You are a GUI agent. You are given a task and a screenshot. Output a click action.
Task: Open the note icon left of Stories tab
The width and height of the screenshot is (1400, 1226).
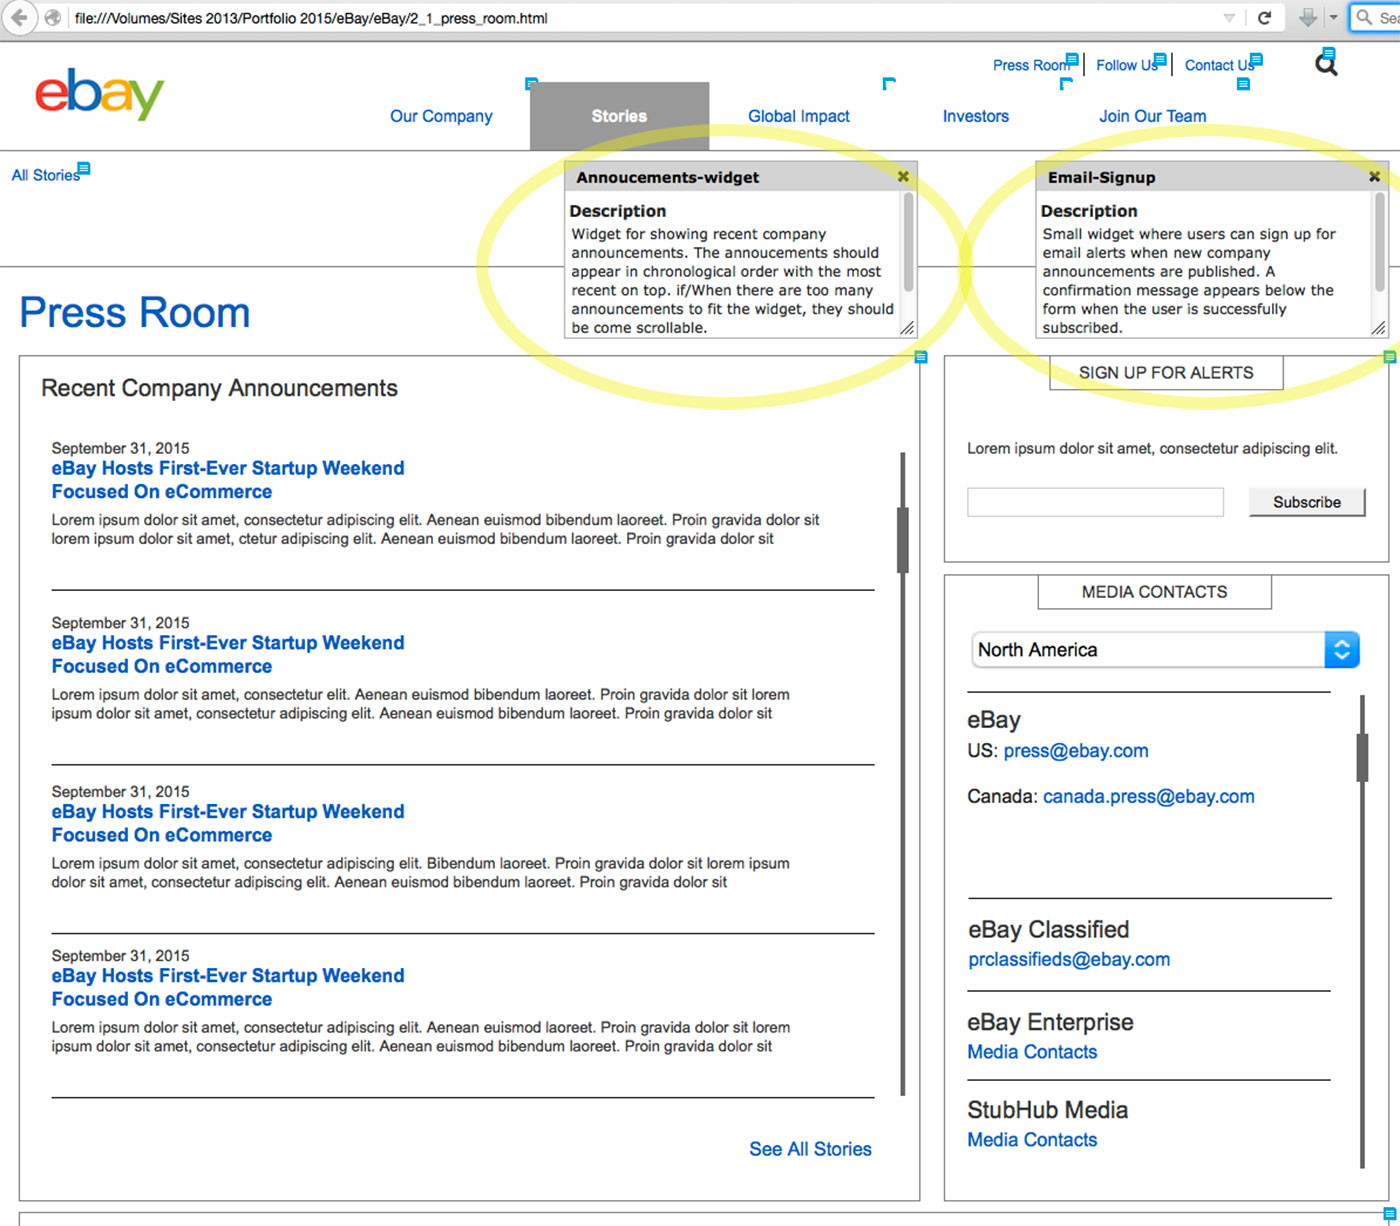(x=532, y=84)
